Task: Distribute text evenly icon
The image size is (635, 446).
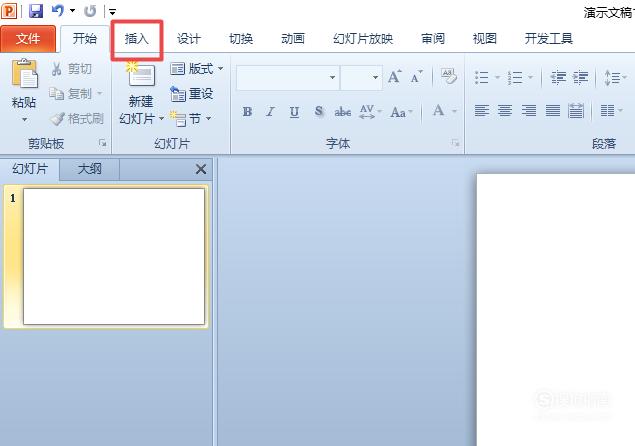Action: click(x=576, y=110)
